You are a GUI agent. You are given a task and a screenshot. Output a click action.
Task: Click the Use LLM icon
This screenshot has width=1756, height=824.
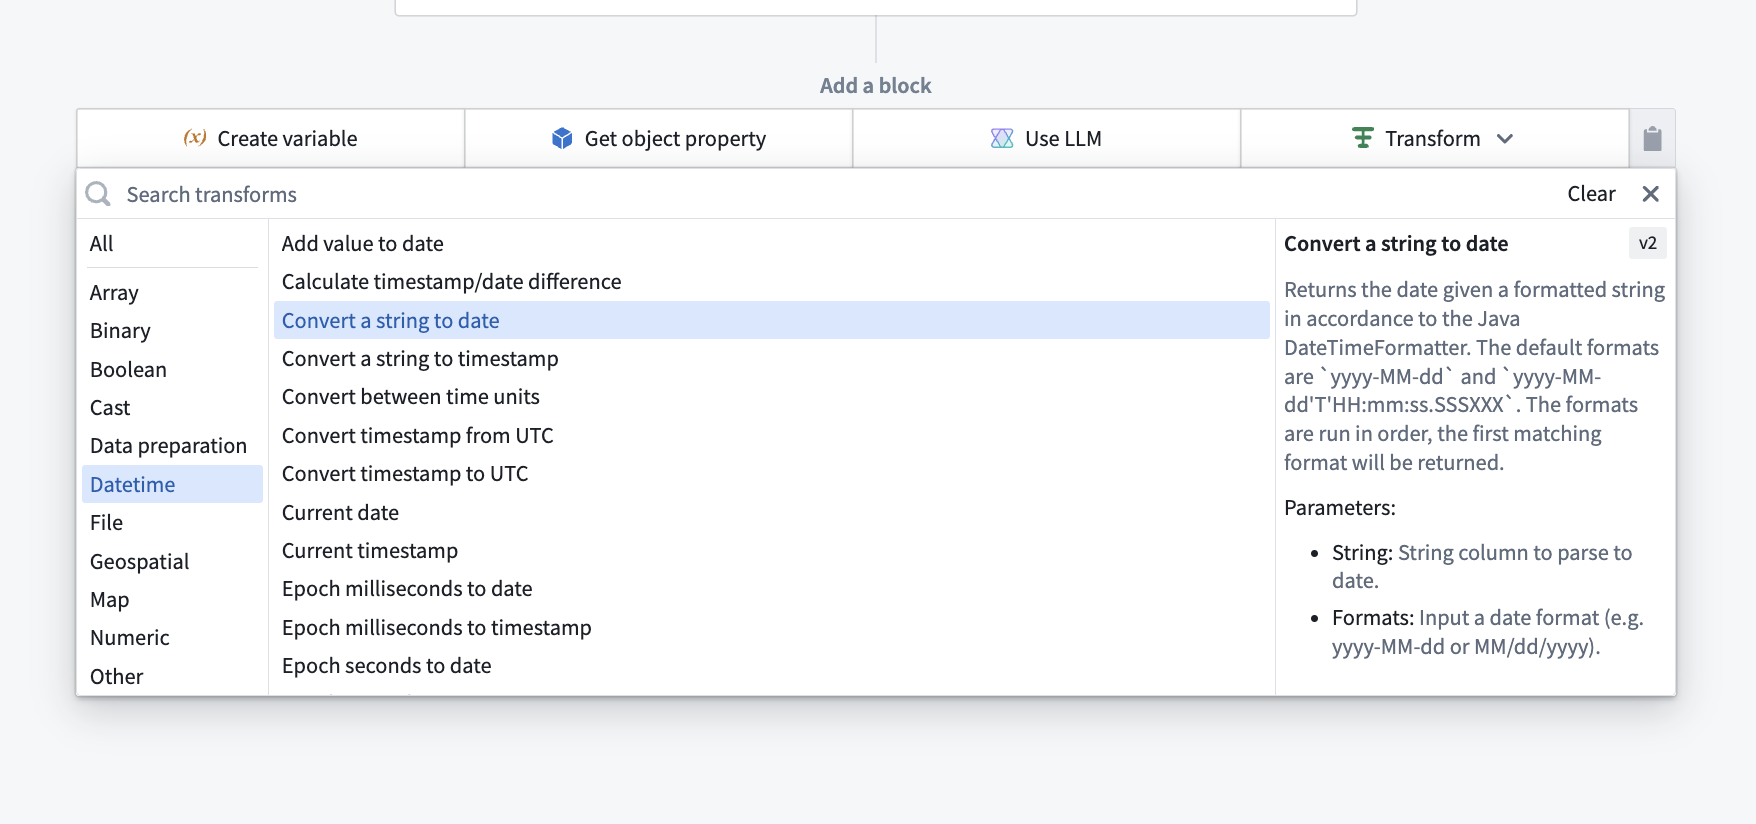coord(1002,138)
